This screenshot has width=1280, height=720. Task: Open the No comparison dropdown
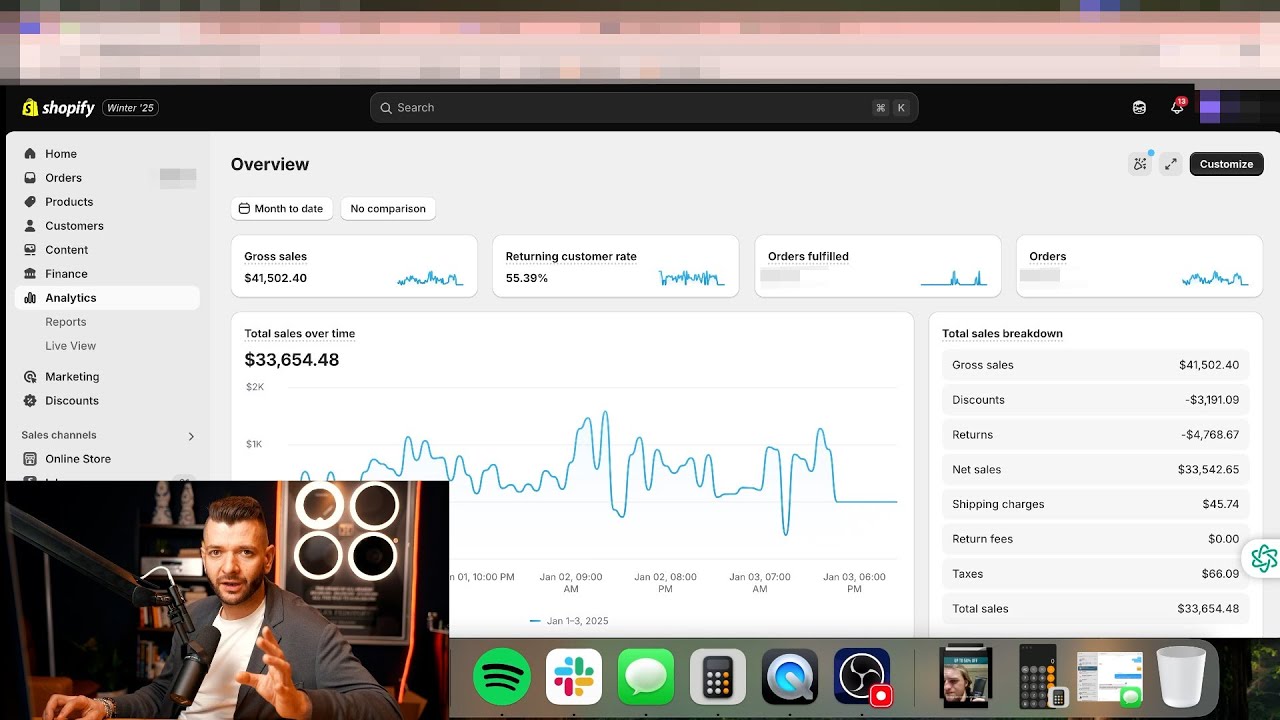388,209
